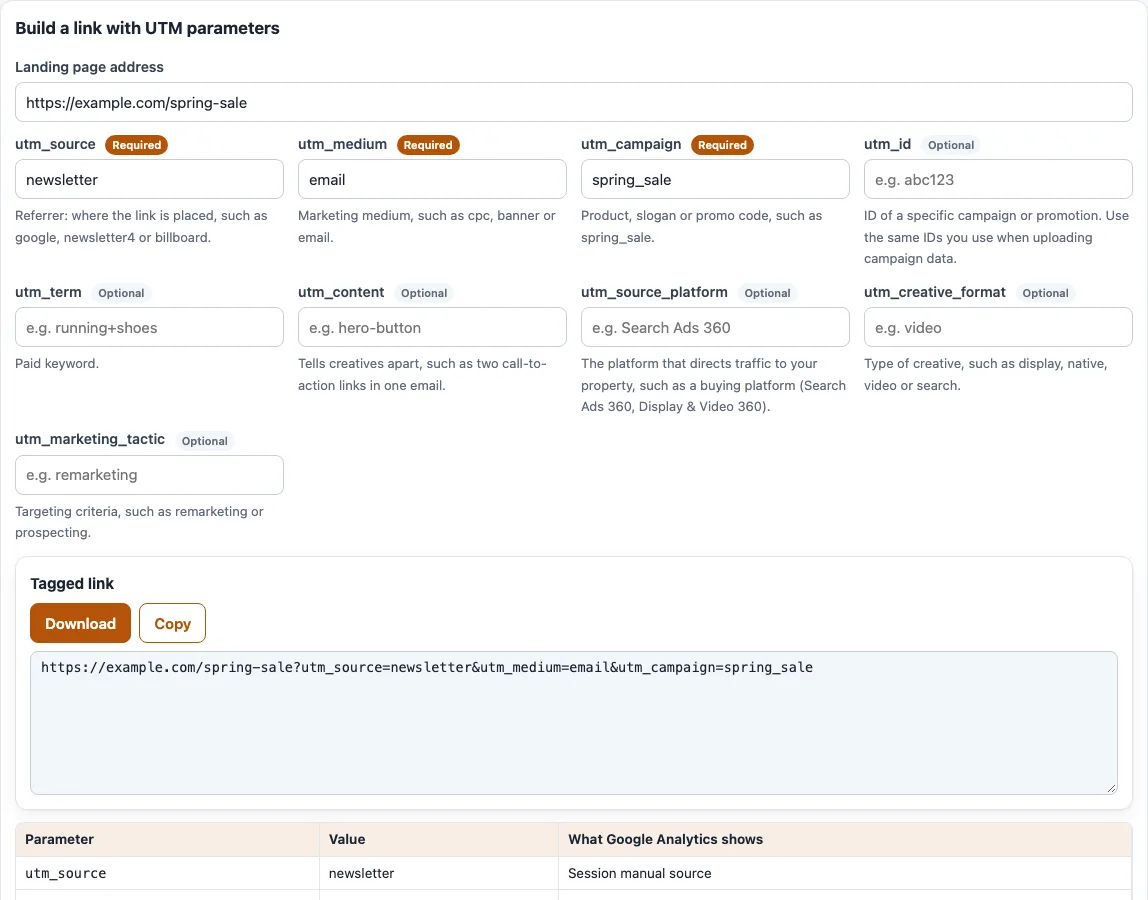Viewport: 1148px width, 900px height.
Task: Click the Optional badge next to utm_content
Action: tap(424, 293)
